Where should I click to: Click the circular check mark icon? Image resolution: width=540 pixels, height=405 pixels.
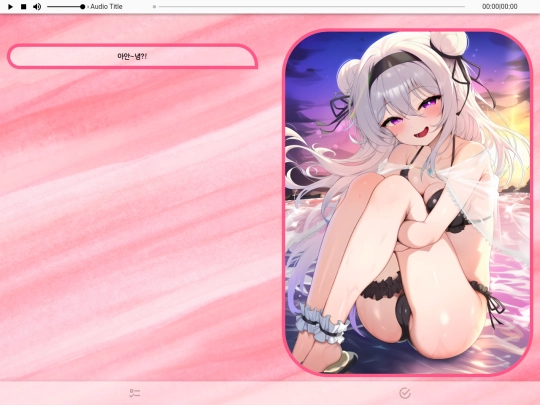coord(405,393)
